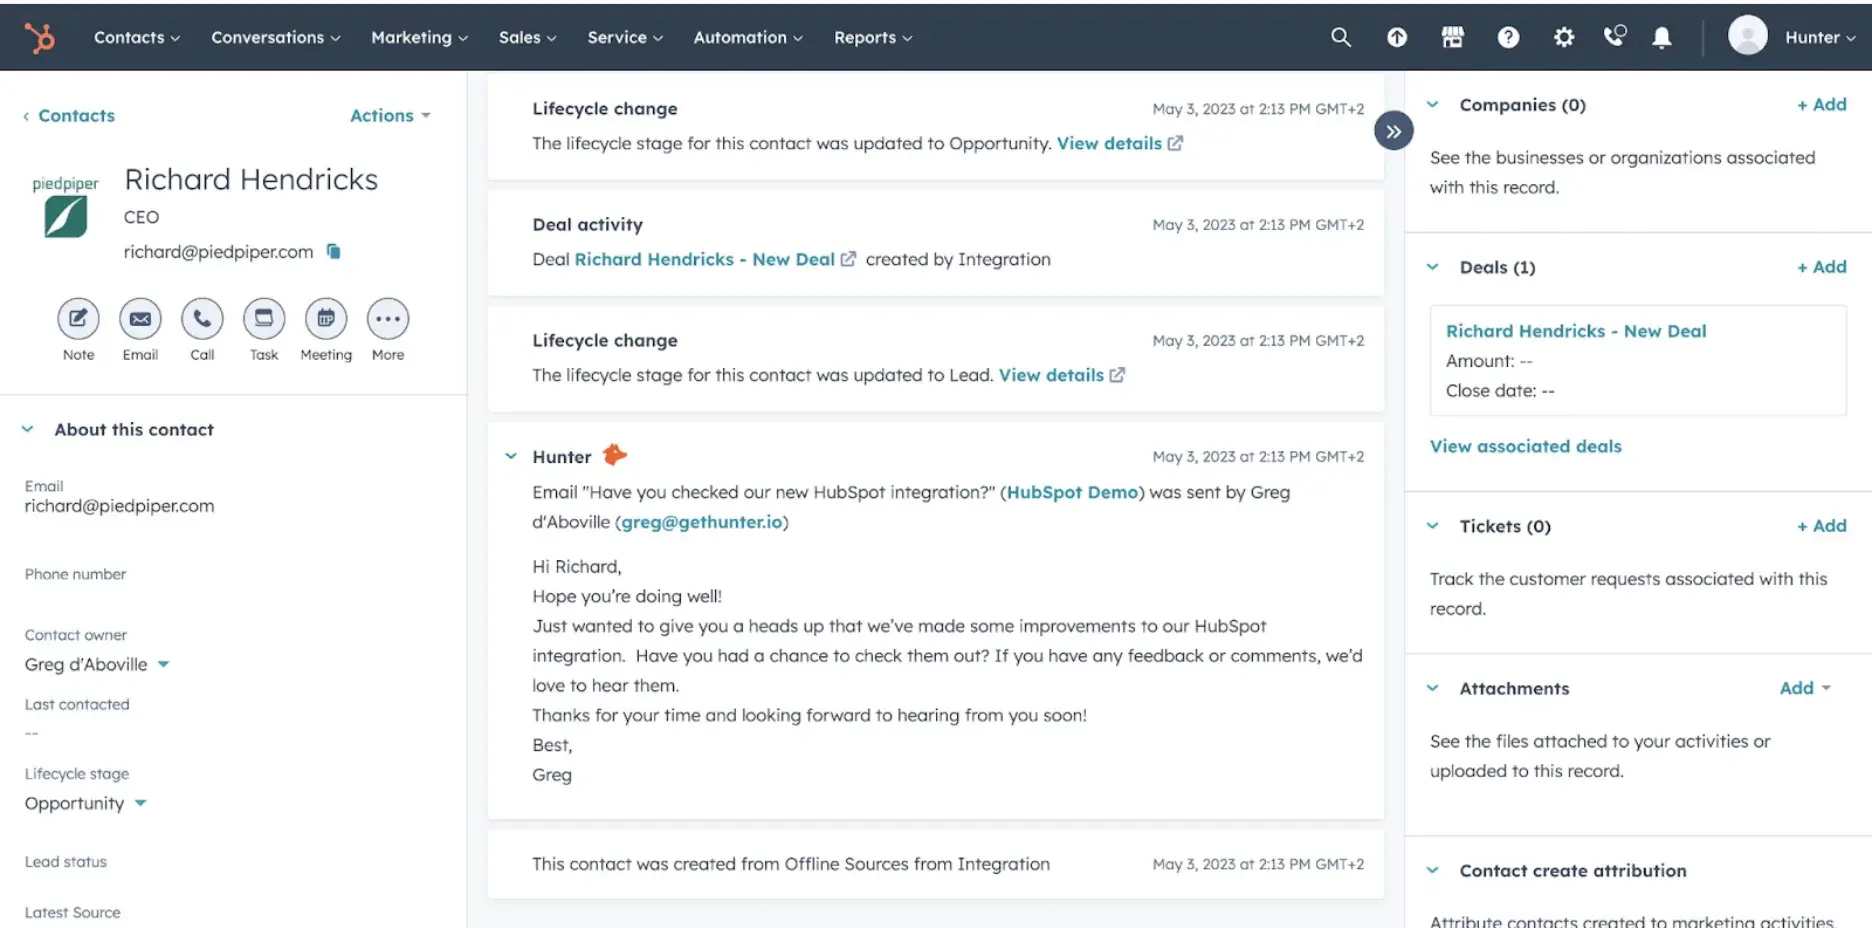
Task: Click the search magnifier icon
Action: tap(1341, 37)
